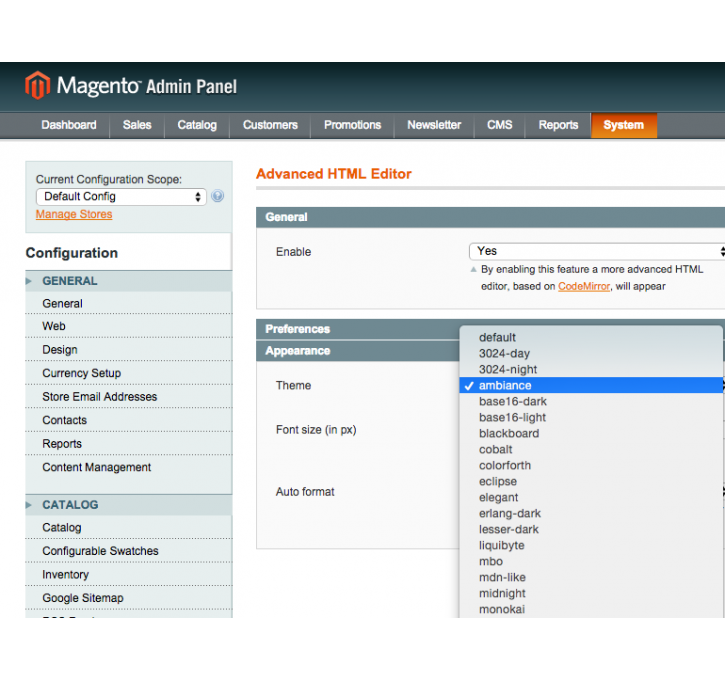Choose the cobalt theme from list
The width and height of the screenshot is (725, 680).
(x=496, y=449)
